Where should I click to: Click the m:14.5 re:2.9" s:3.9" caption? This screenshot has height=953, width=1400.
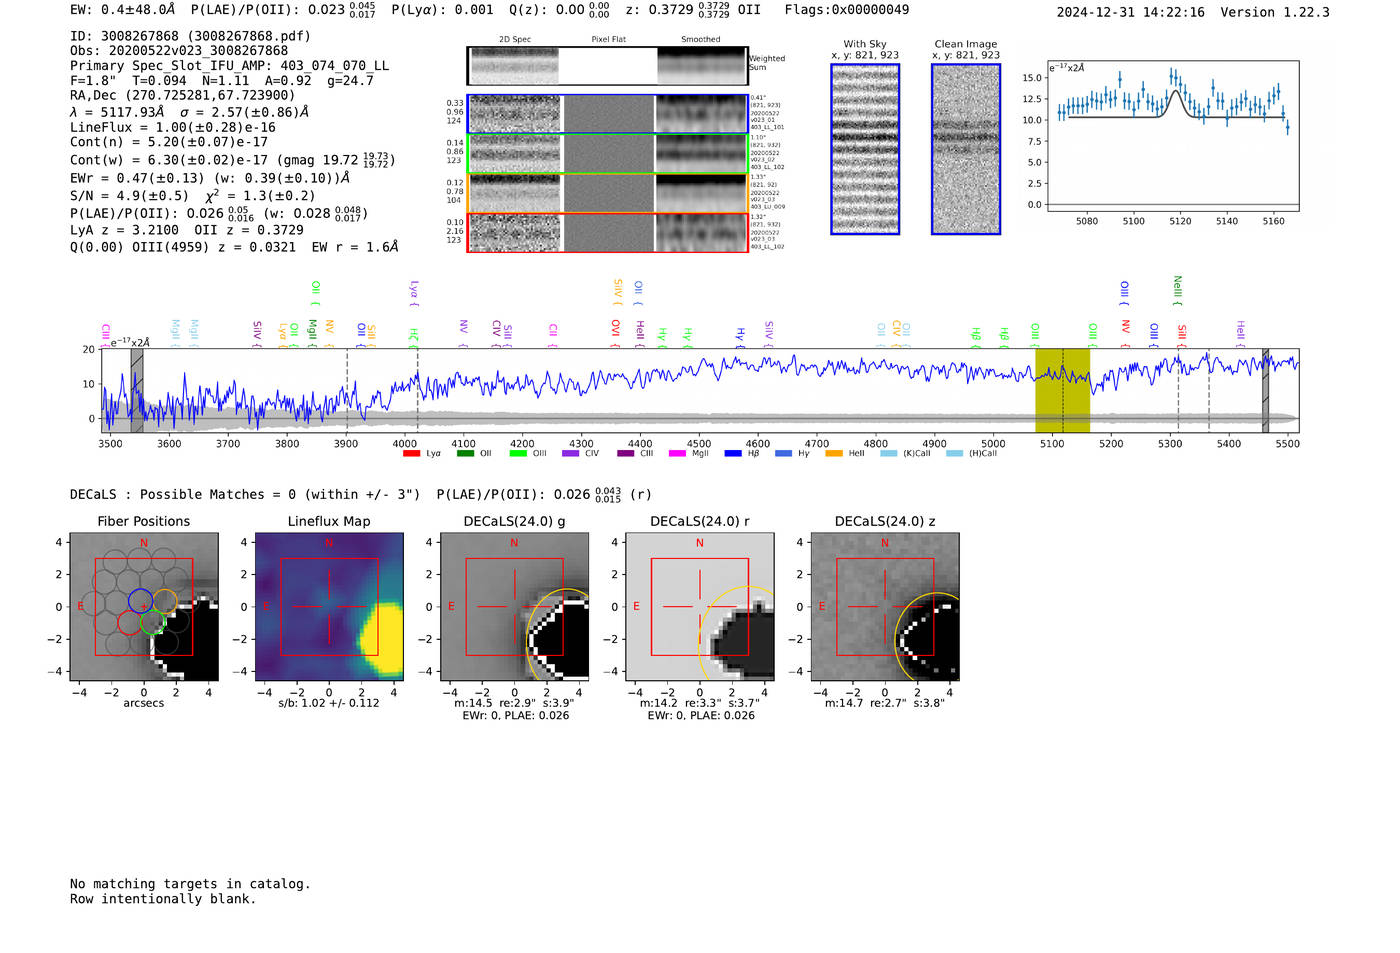[x=514, y=703]
